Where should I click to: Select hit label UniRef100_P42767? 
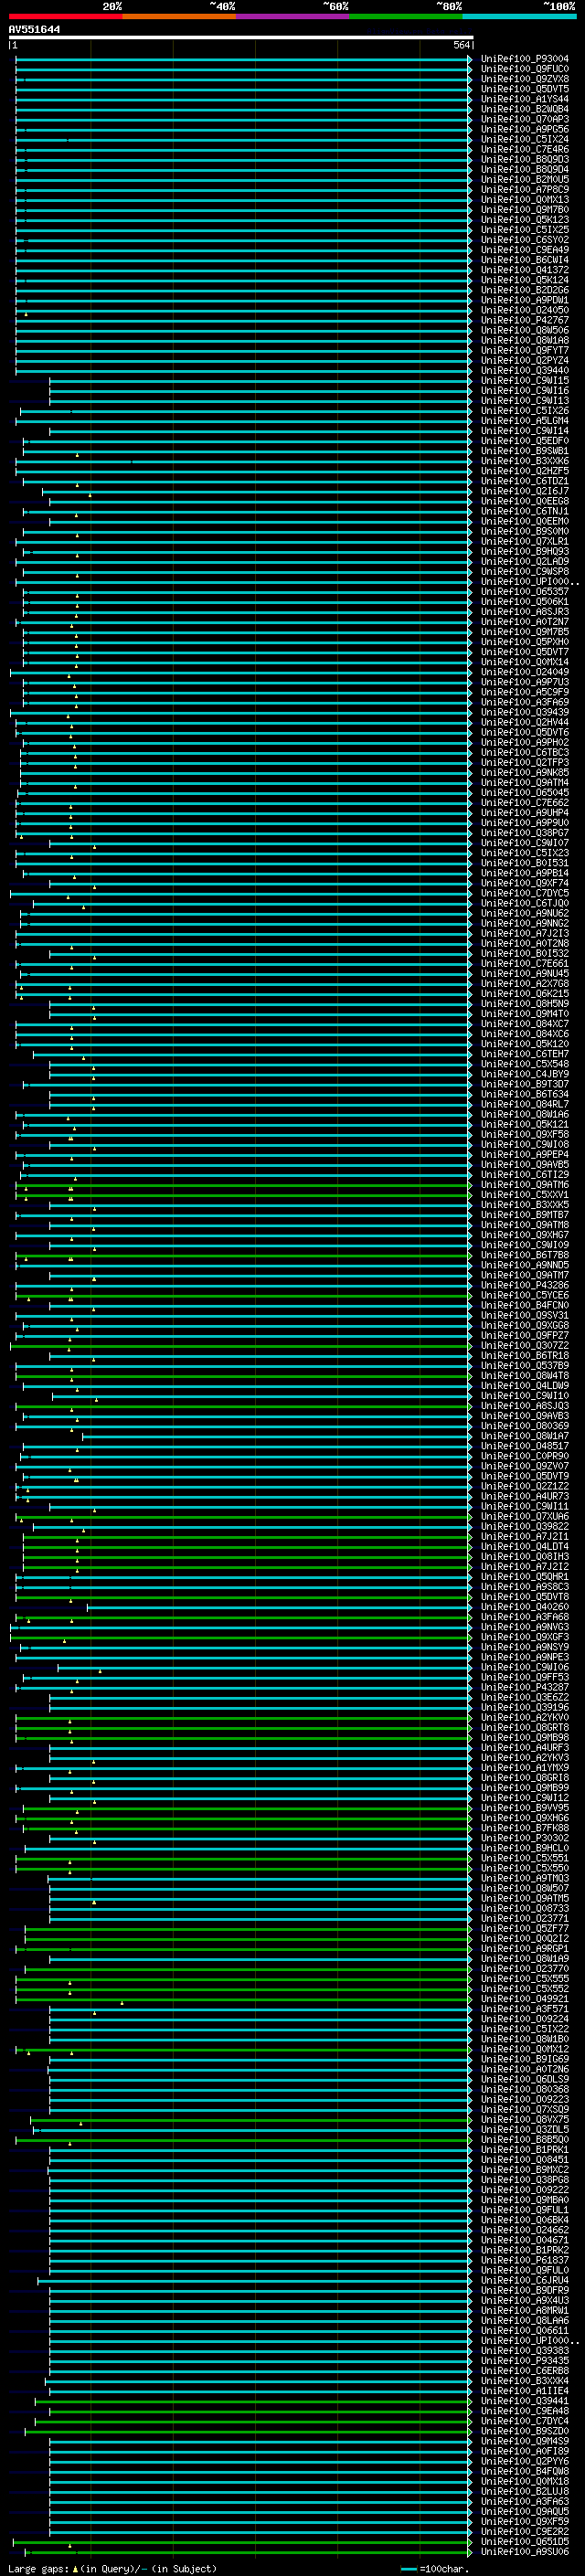(x=525, y=320)
